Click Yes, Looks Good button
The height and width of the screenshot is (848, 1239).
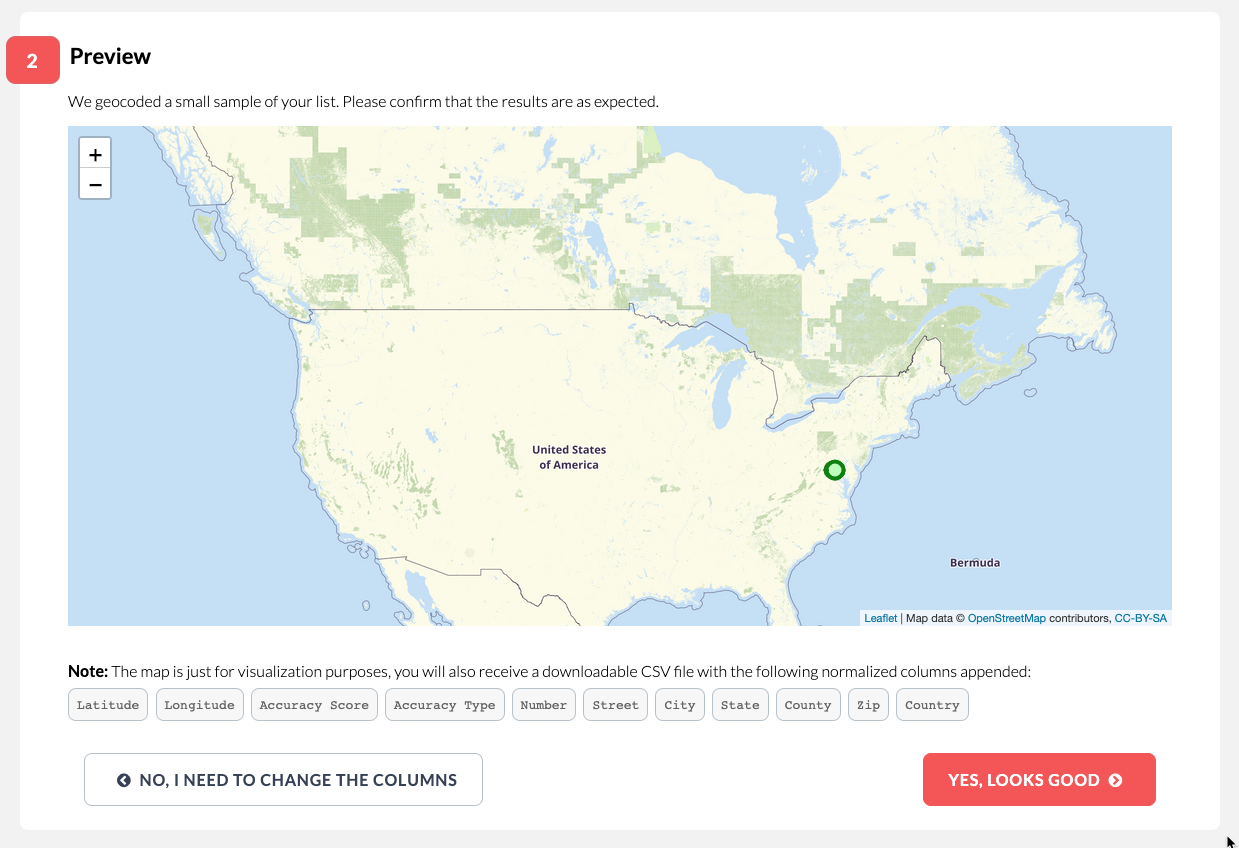[1039, 779]
